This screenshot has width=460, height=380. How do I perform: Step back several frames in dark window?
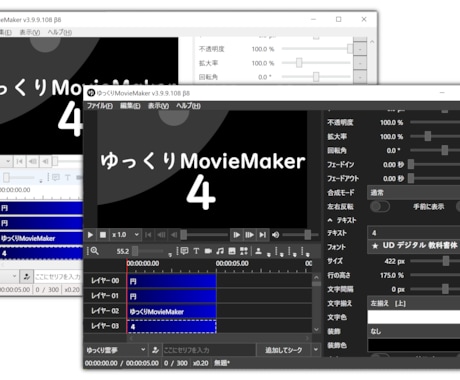click(x=161, y=235)
